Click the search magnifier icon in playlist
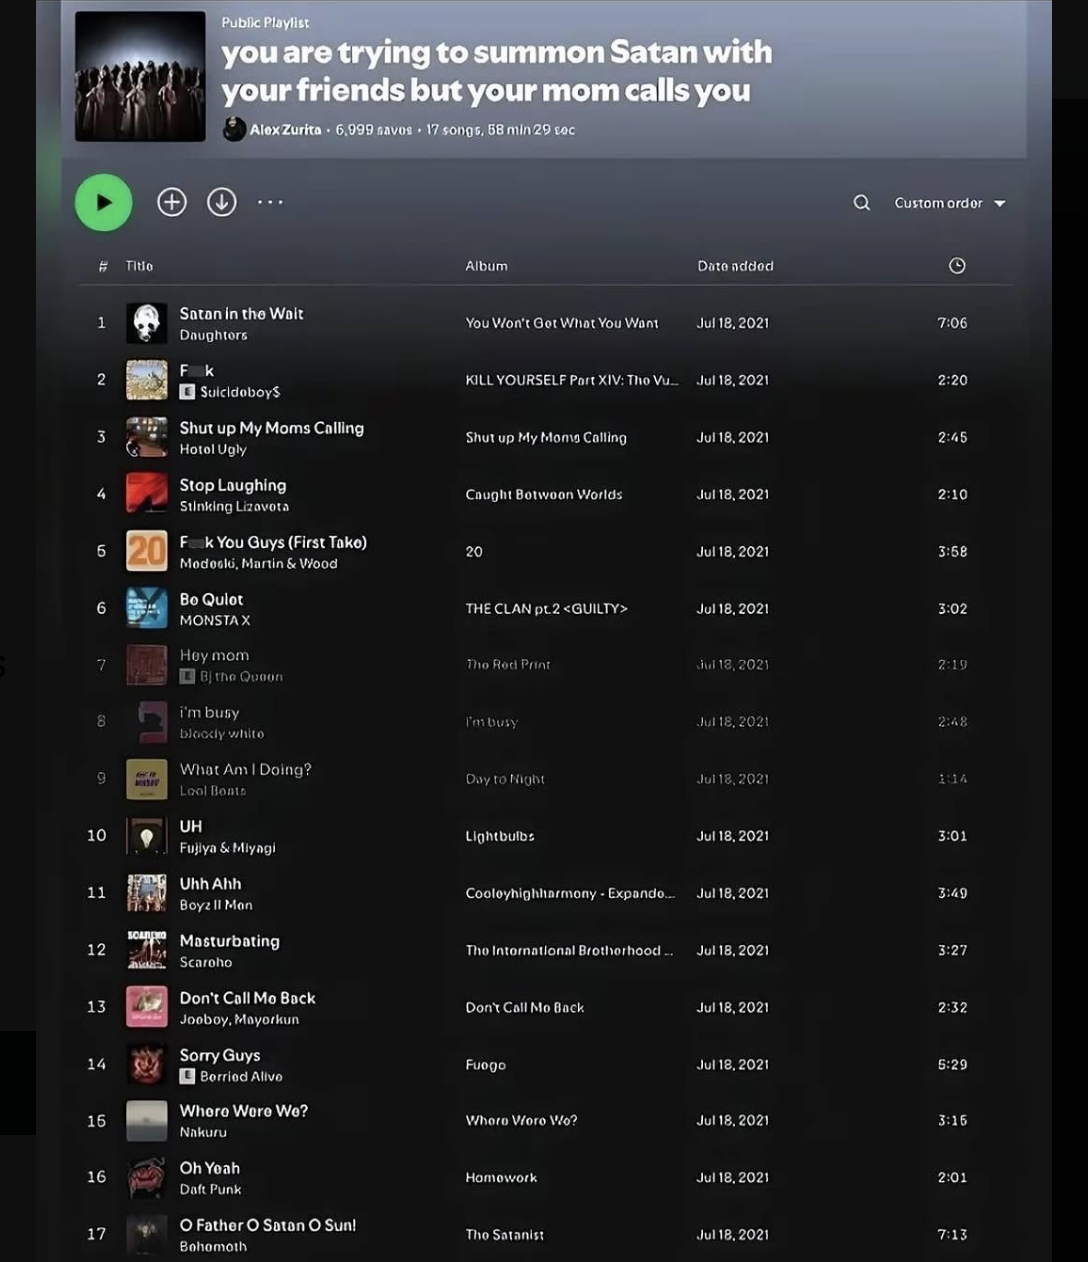The height and width of the screenshot is (1262, 1088). (861, 203)
